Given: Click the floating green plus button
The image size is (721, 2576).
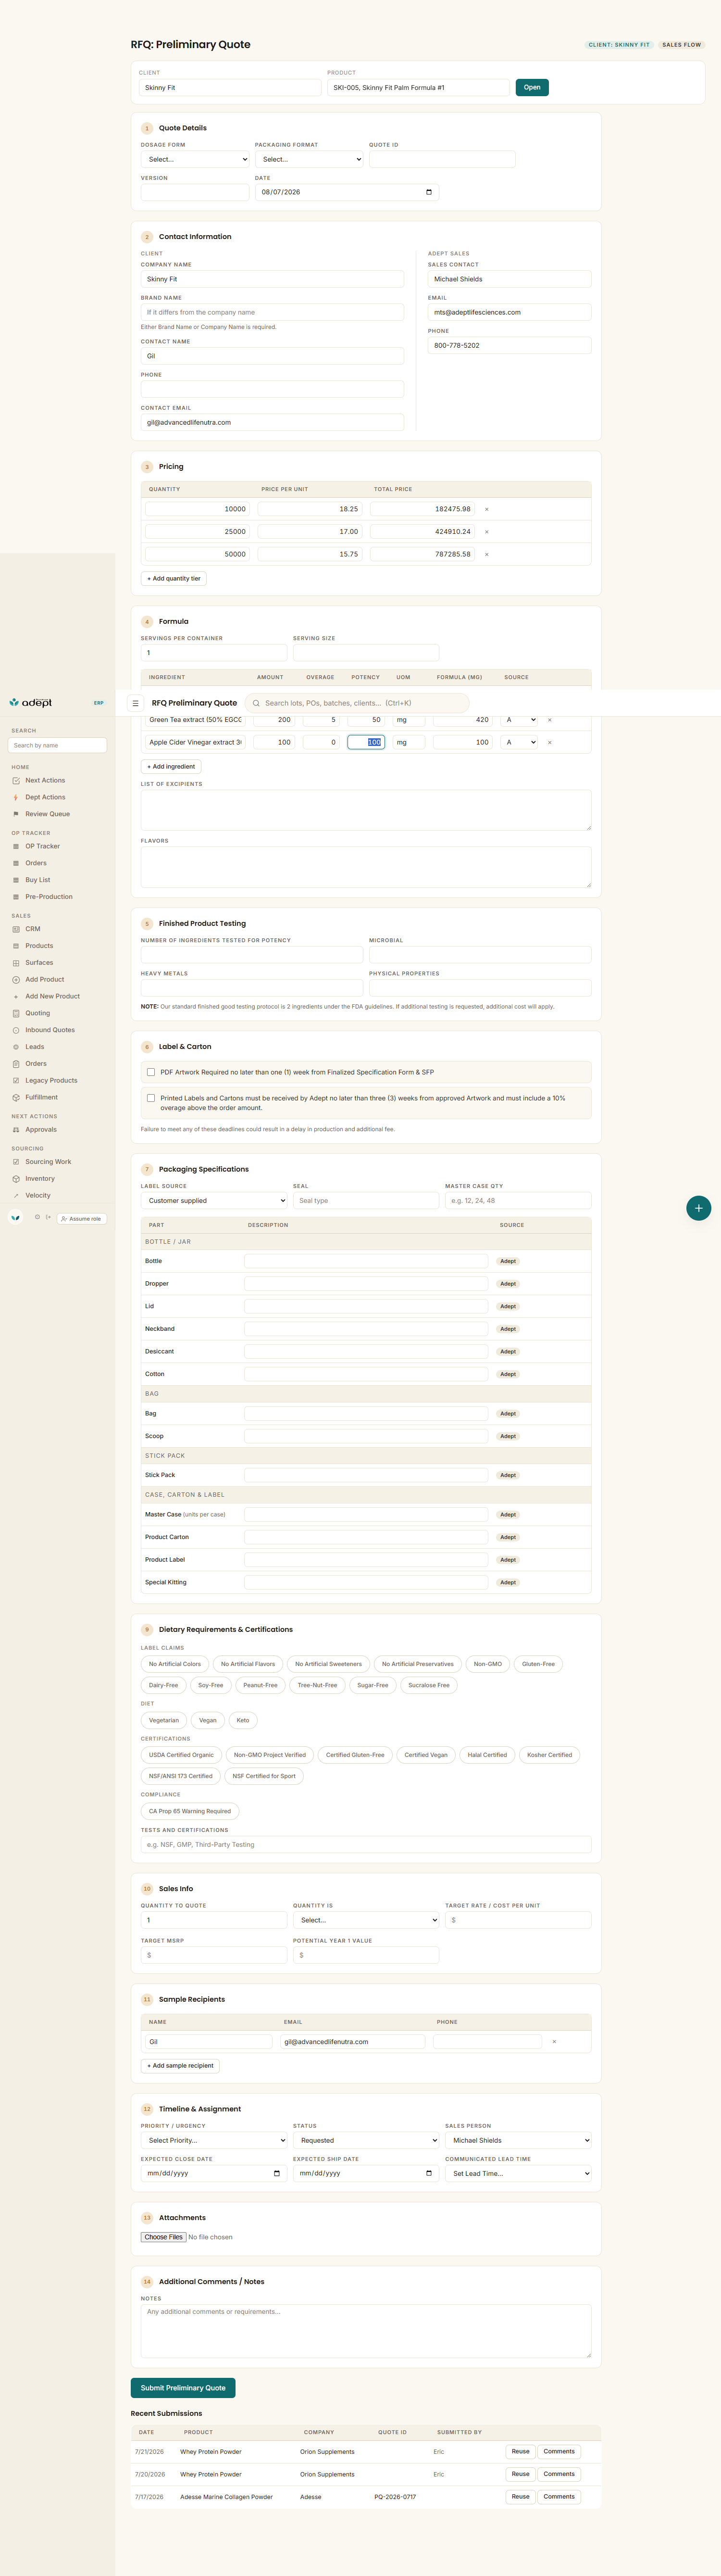Looking at the screenshot, I should click(698, 1208).
